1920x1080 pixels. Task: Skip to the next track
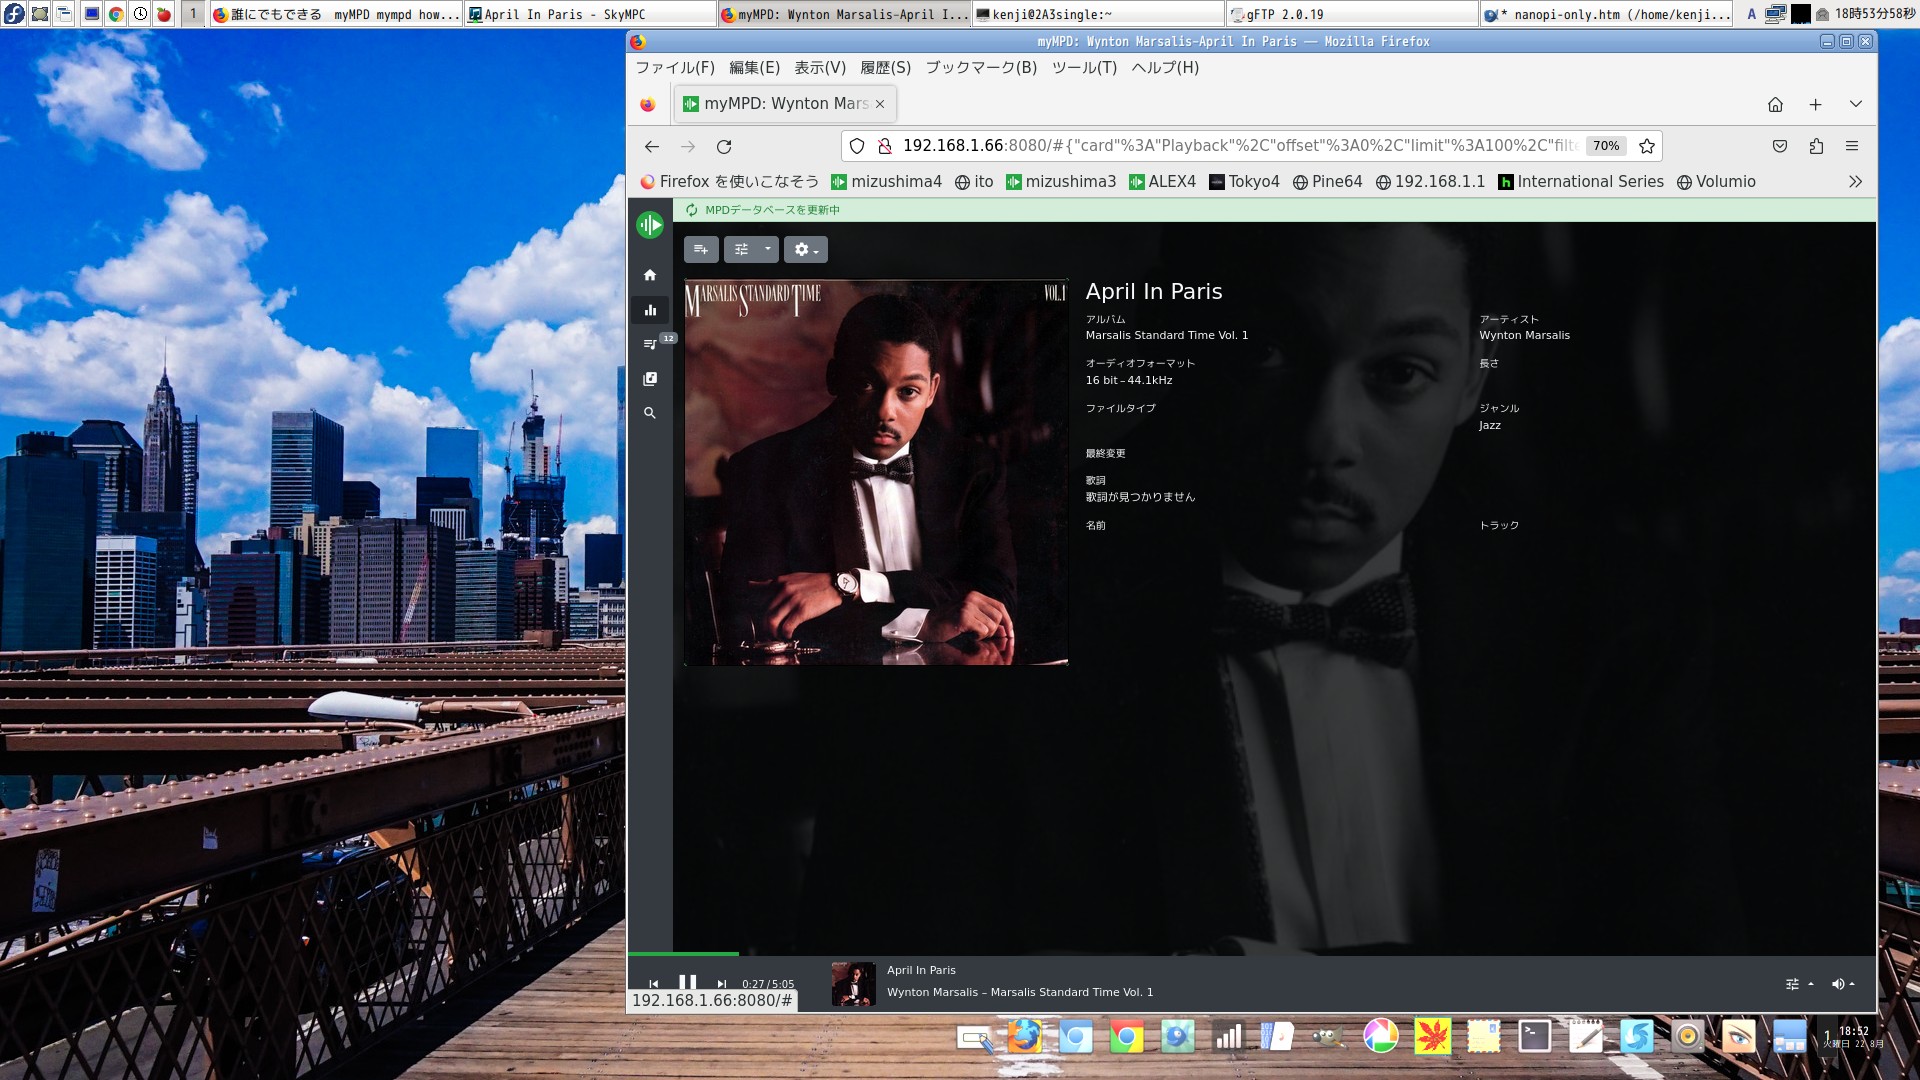(721, 984)
